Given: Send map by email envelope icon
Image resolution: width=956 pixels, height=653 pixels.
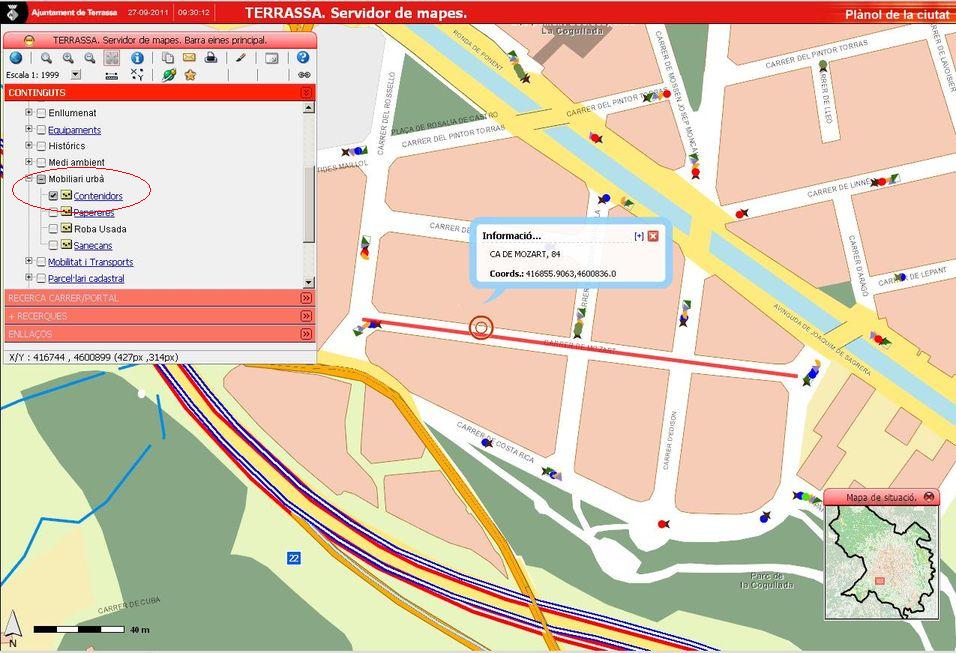Looking at the screenshot, I should pyautogui.click(x=189, y=57).
